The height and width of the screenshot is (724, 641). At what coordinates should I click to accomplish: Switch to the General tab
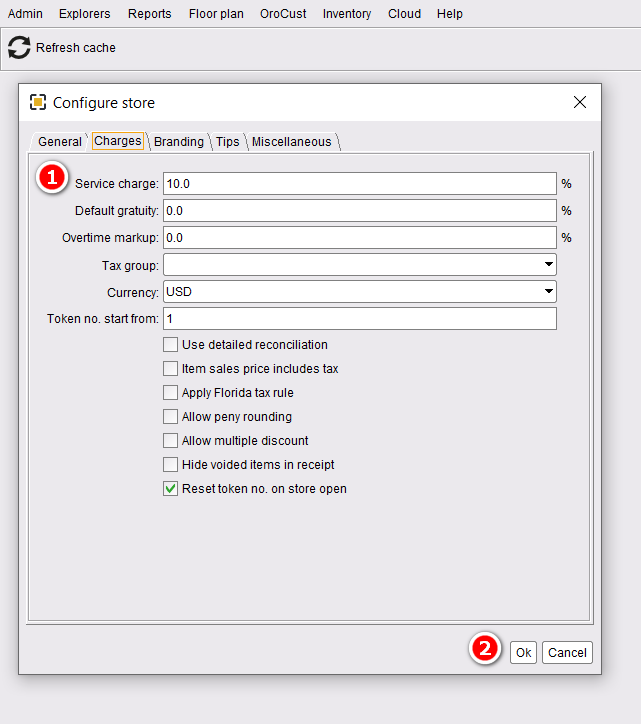pos(60,142)
